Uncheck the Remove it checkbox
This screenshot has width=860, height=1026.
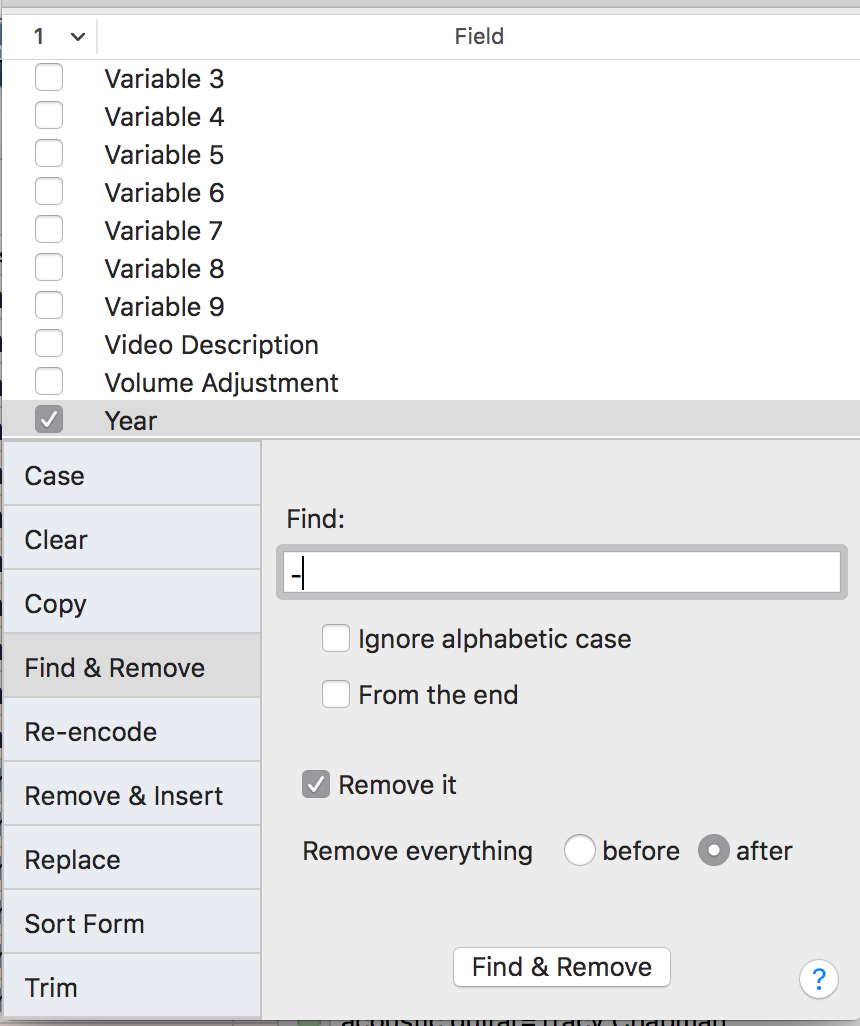pos(316,785)
